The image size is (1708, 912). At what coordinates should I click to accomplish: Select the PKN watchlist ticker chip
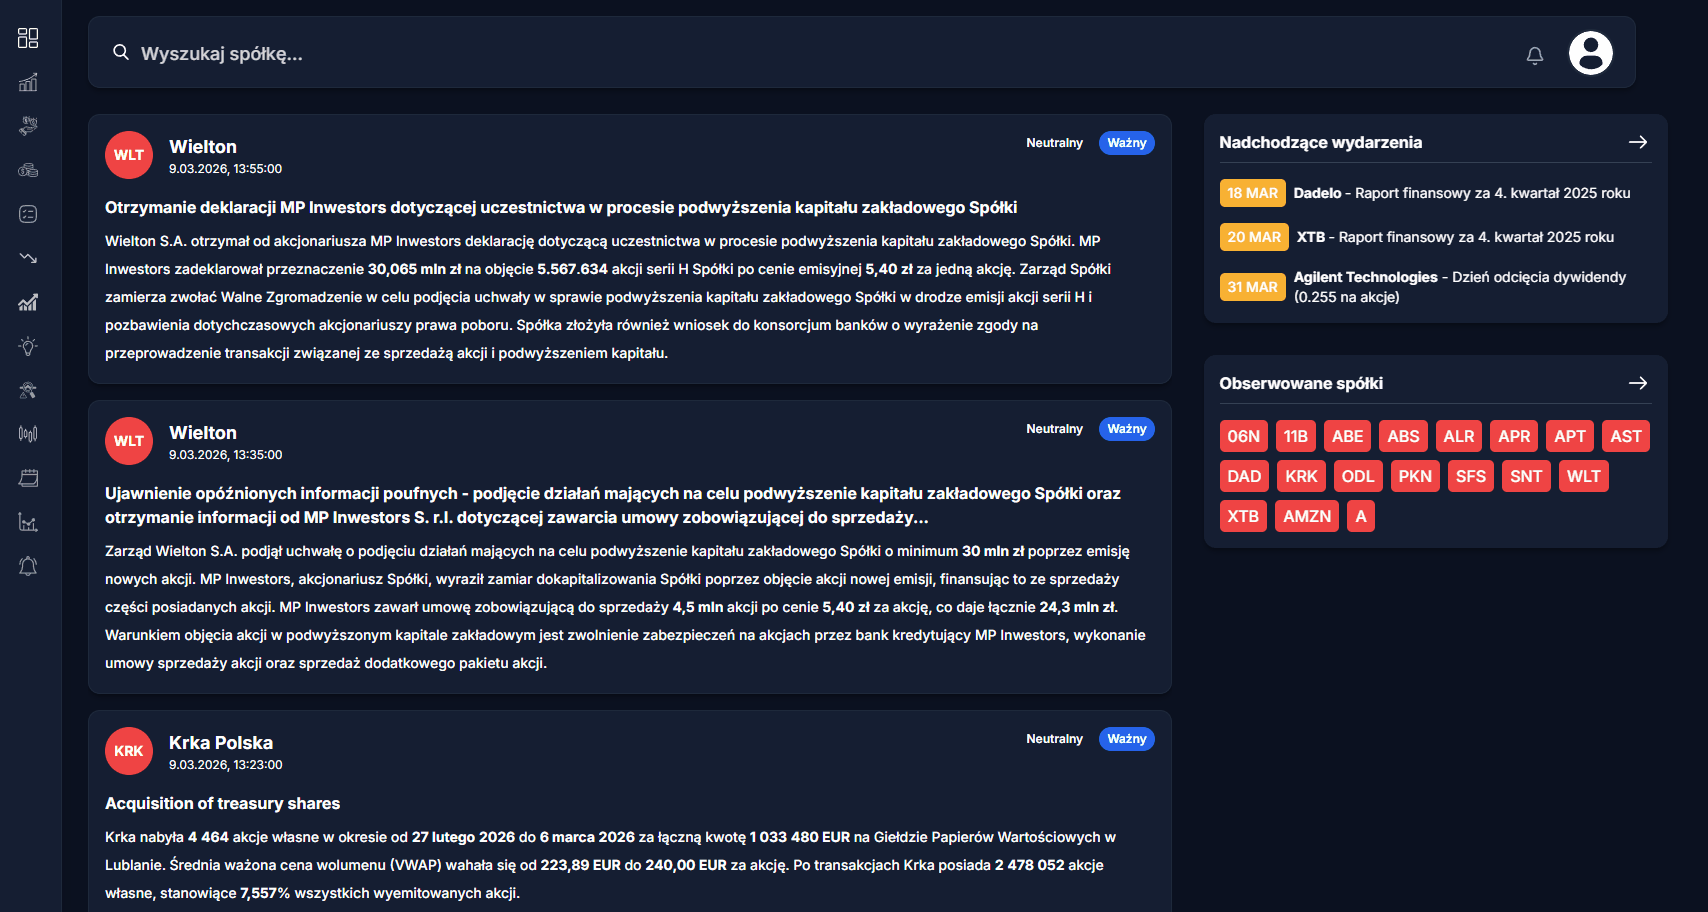click(1414, 476)
